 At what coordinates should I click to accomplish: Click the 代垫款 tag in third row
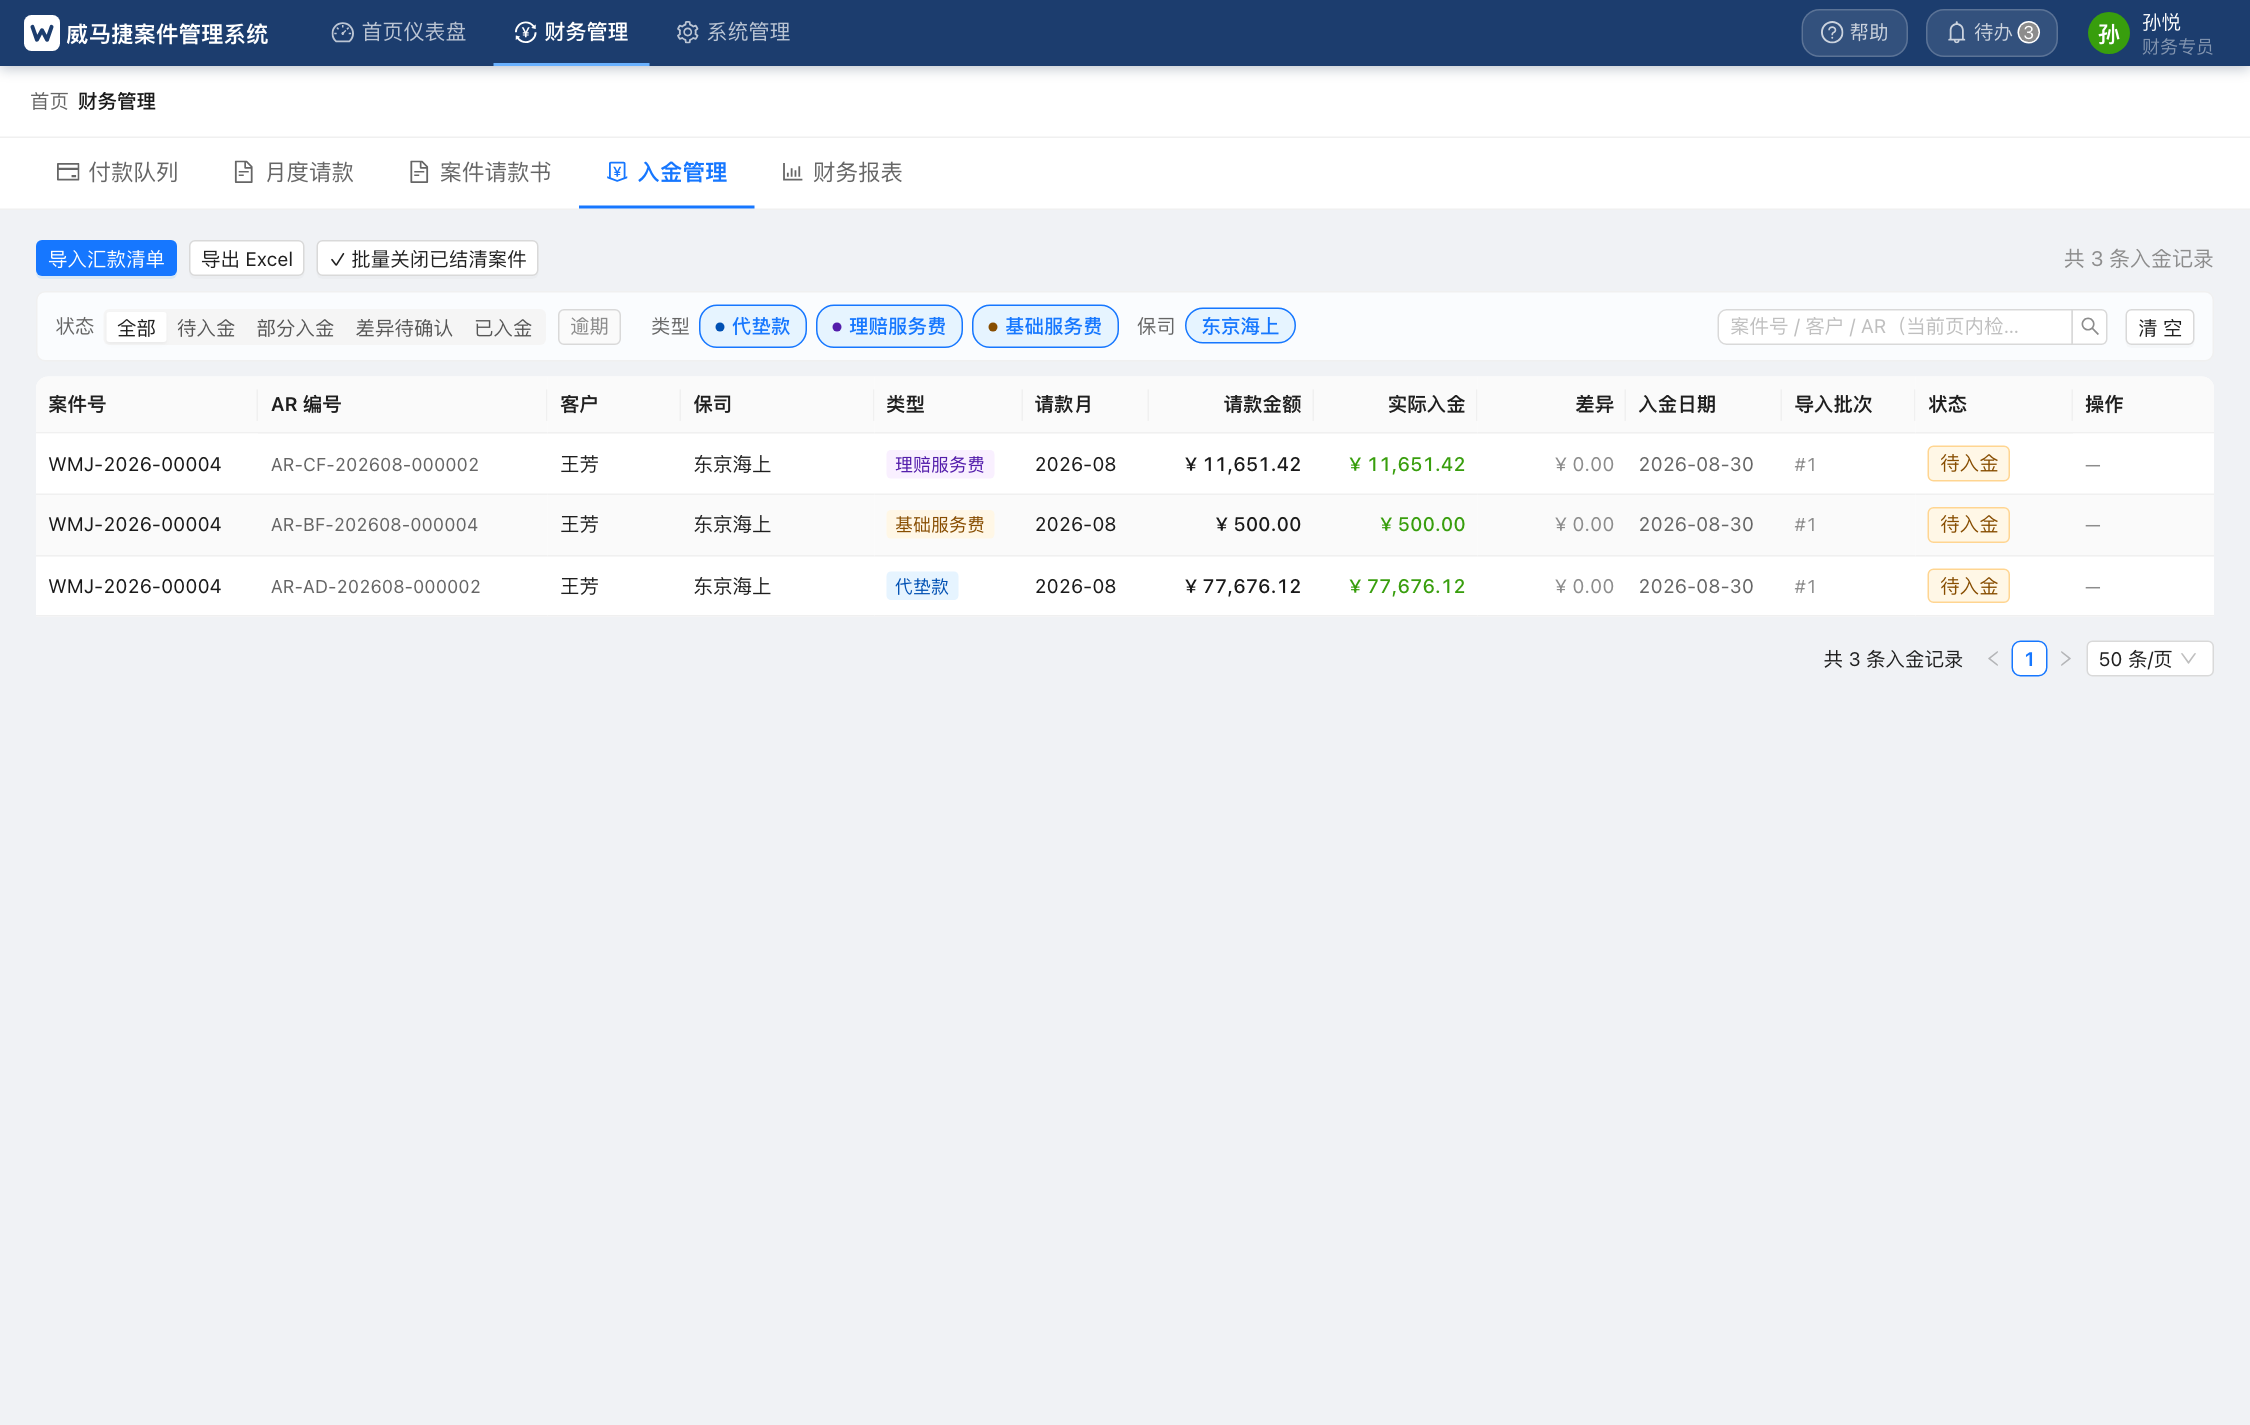921,586
